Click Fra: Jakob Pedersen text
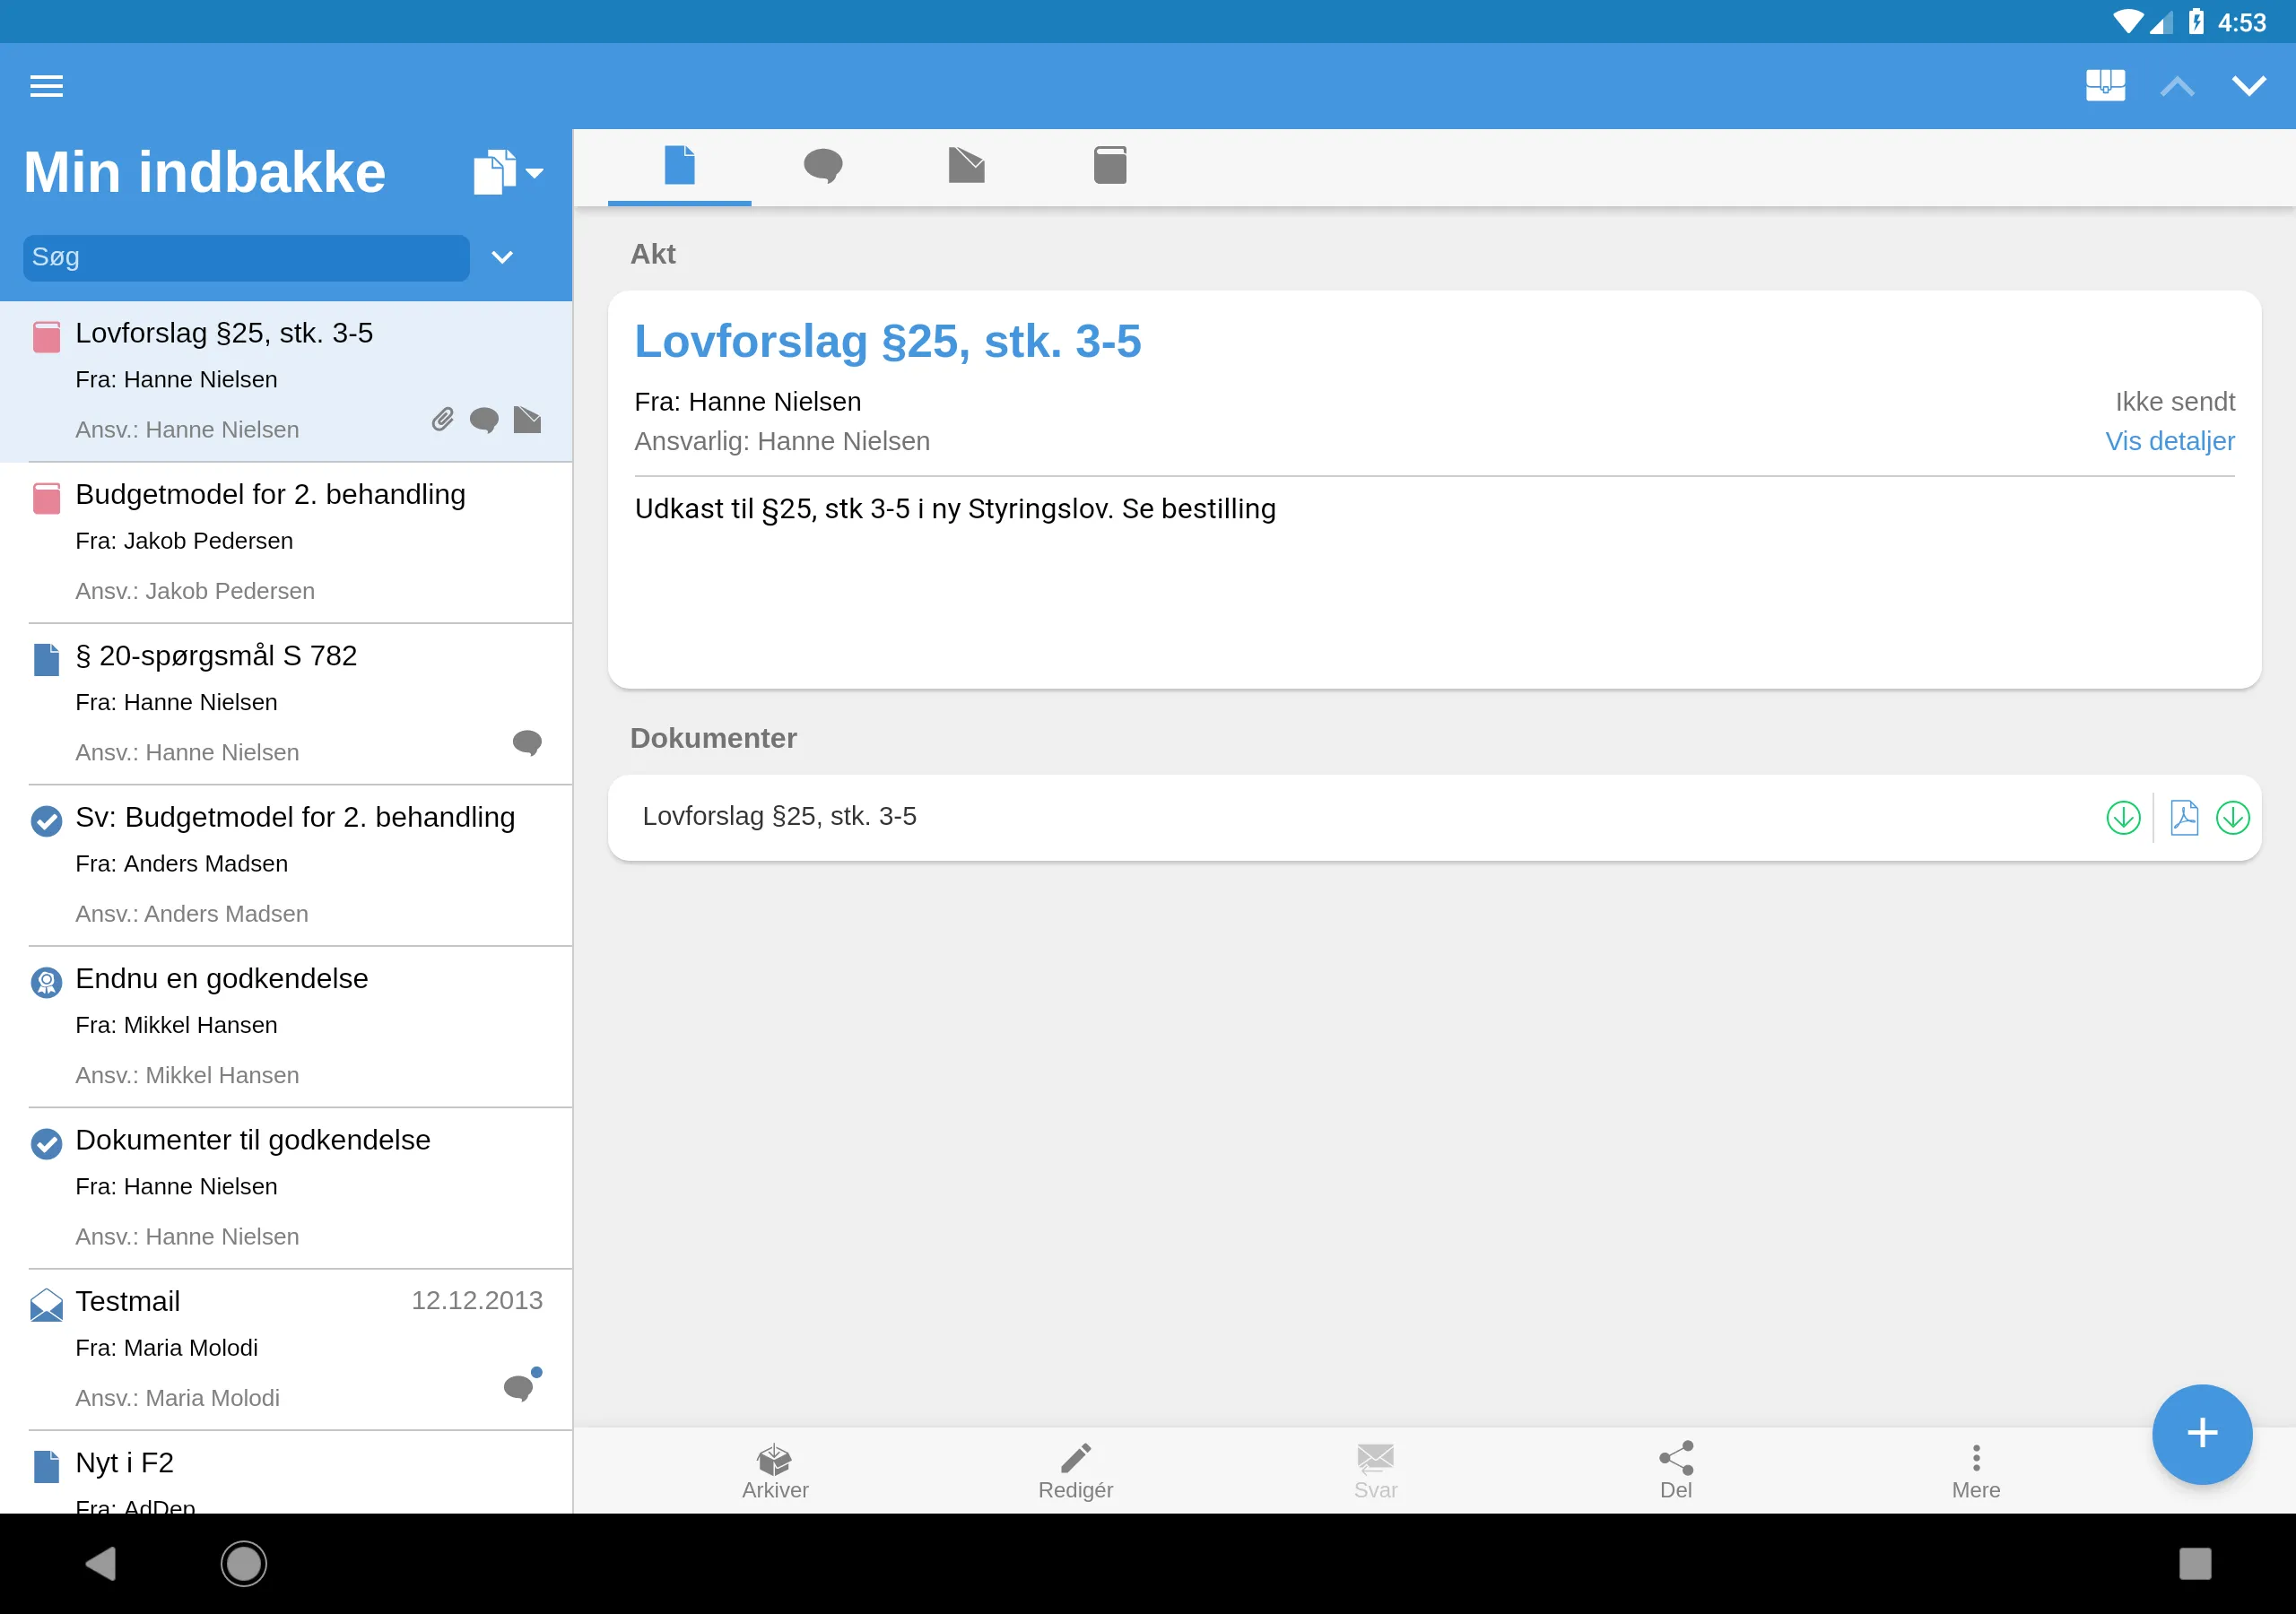2296x1614 pixels. (x=184, y=541)
